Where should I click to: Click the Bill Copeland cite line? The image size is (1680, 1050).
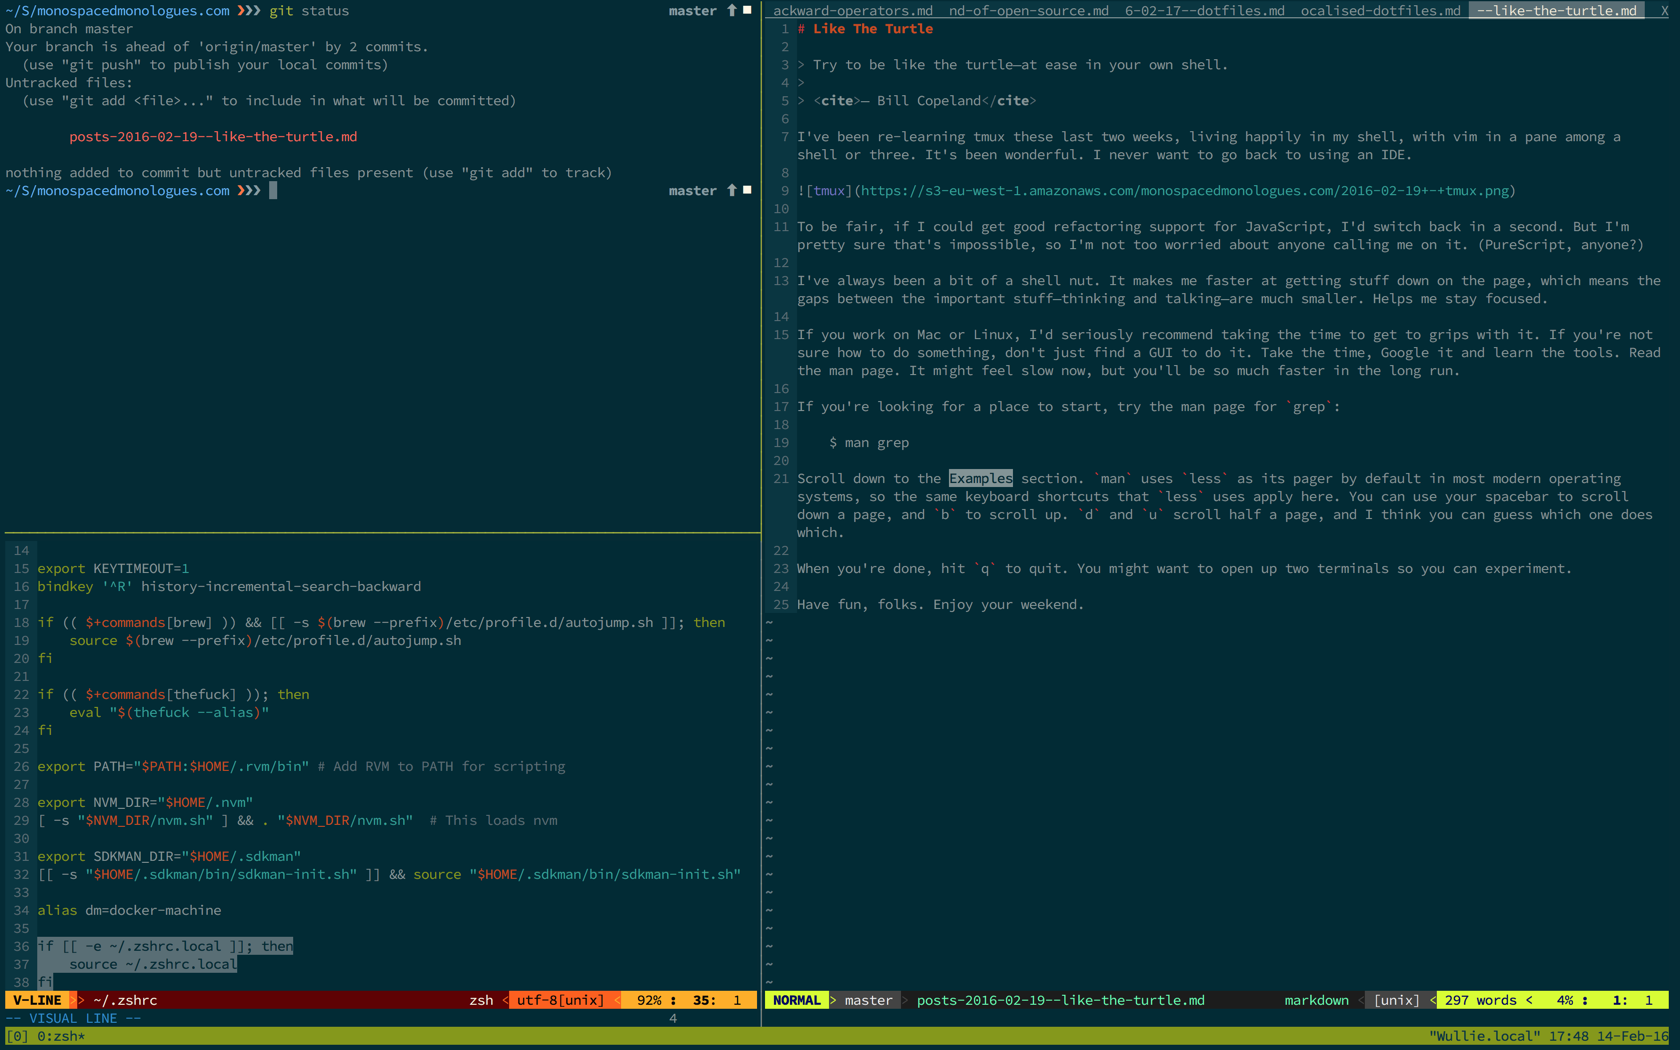coord(917,101)
